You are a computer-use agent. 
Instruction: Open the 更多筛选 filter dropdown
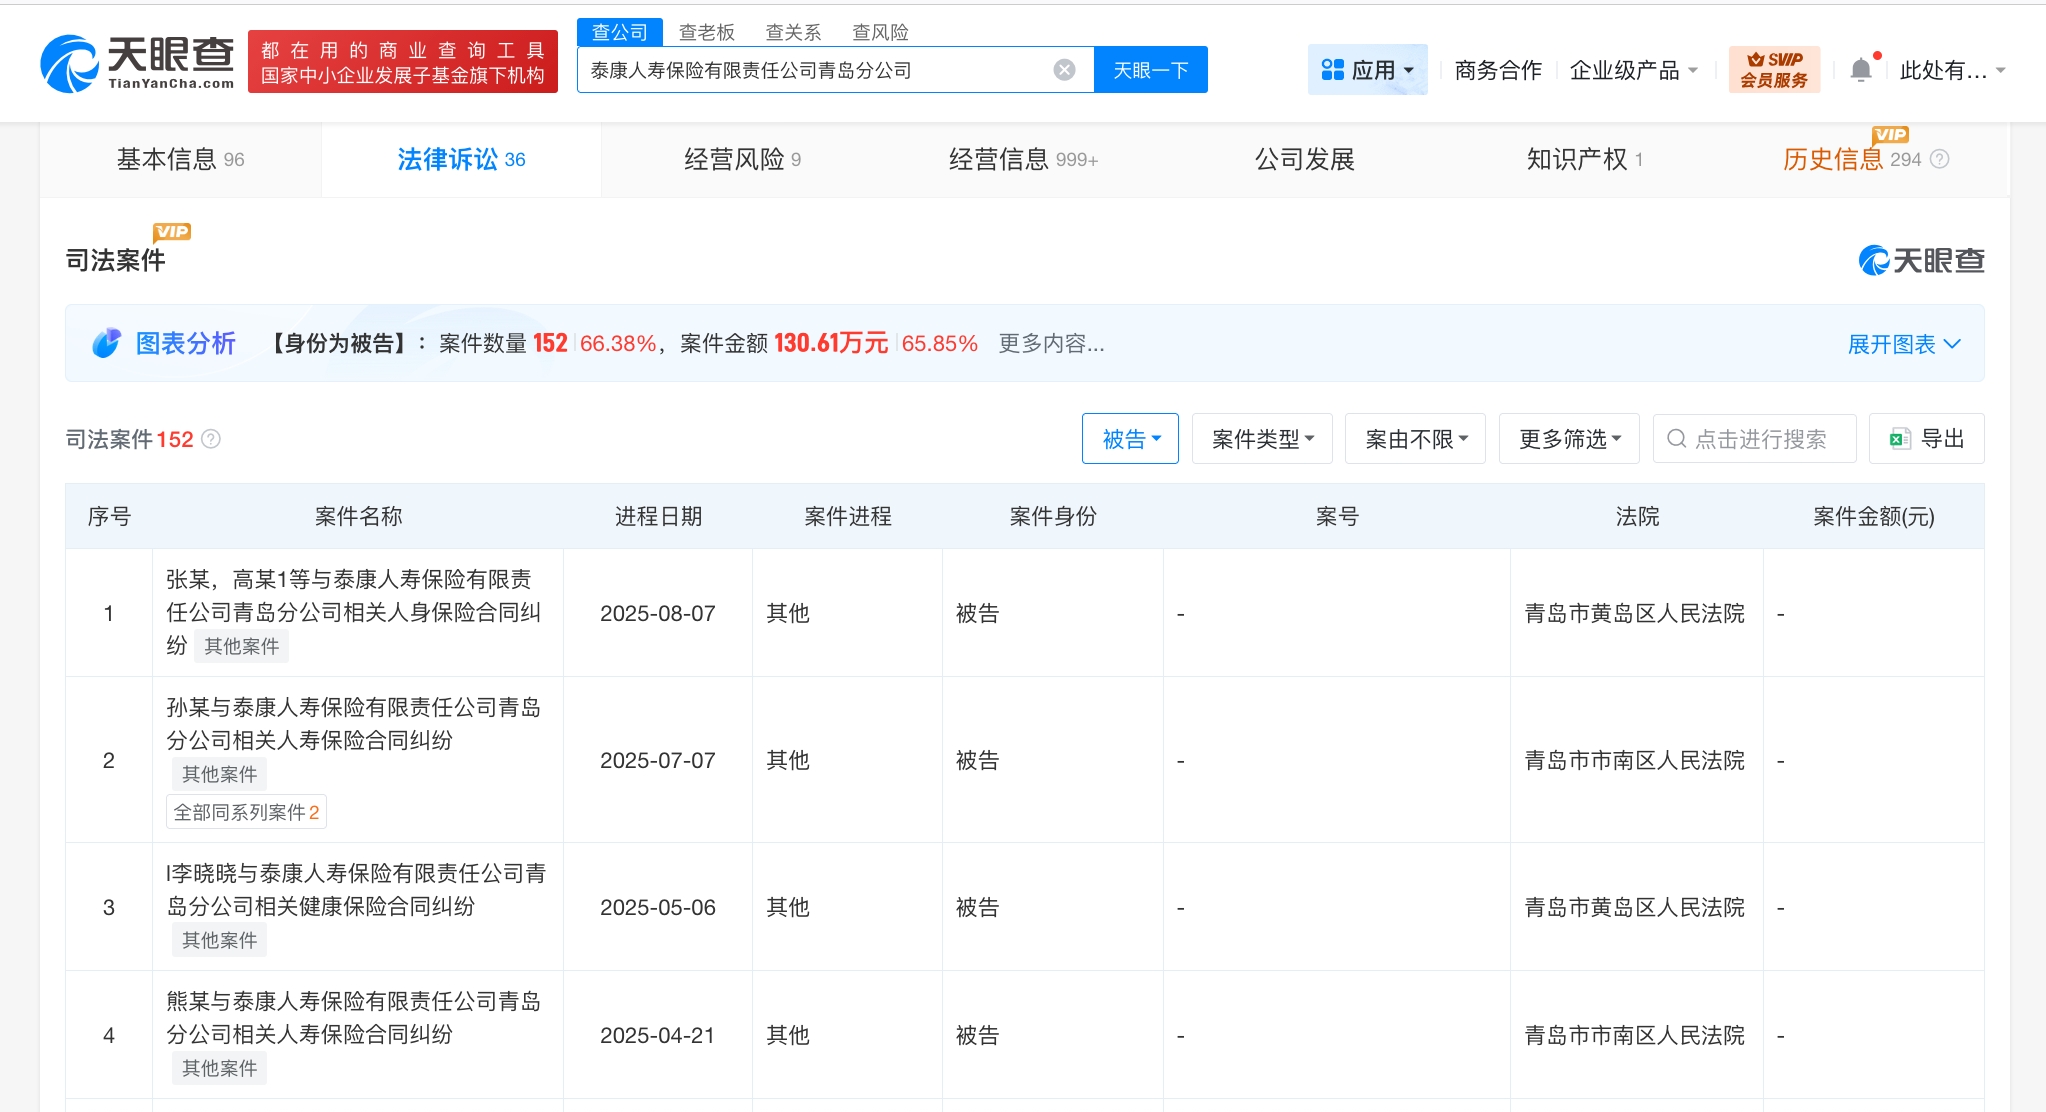pos(1569,439)
